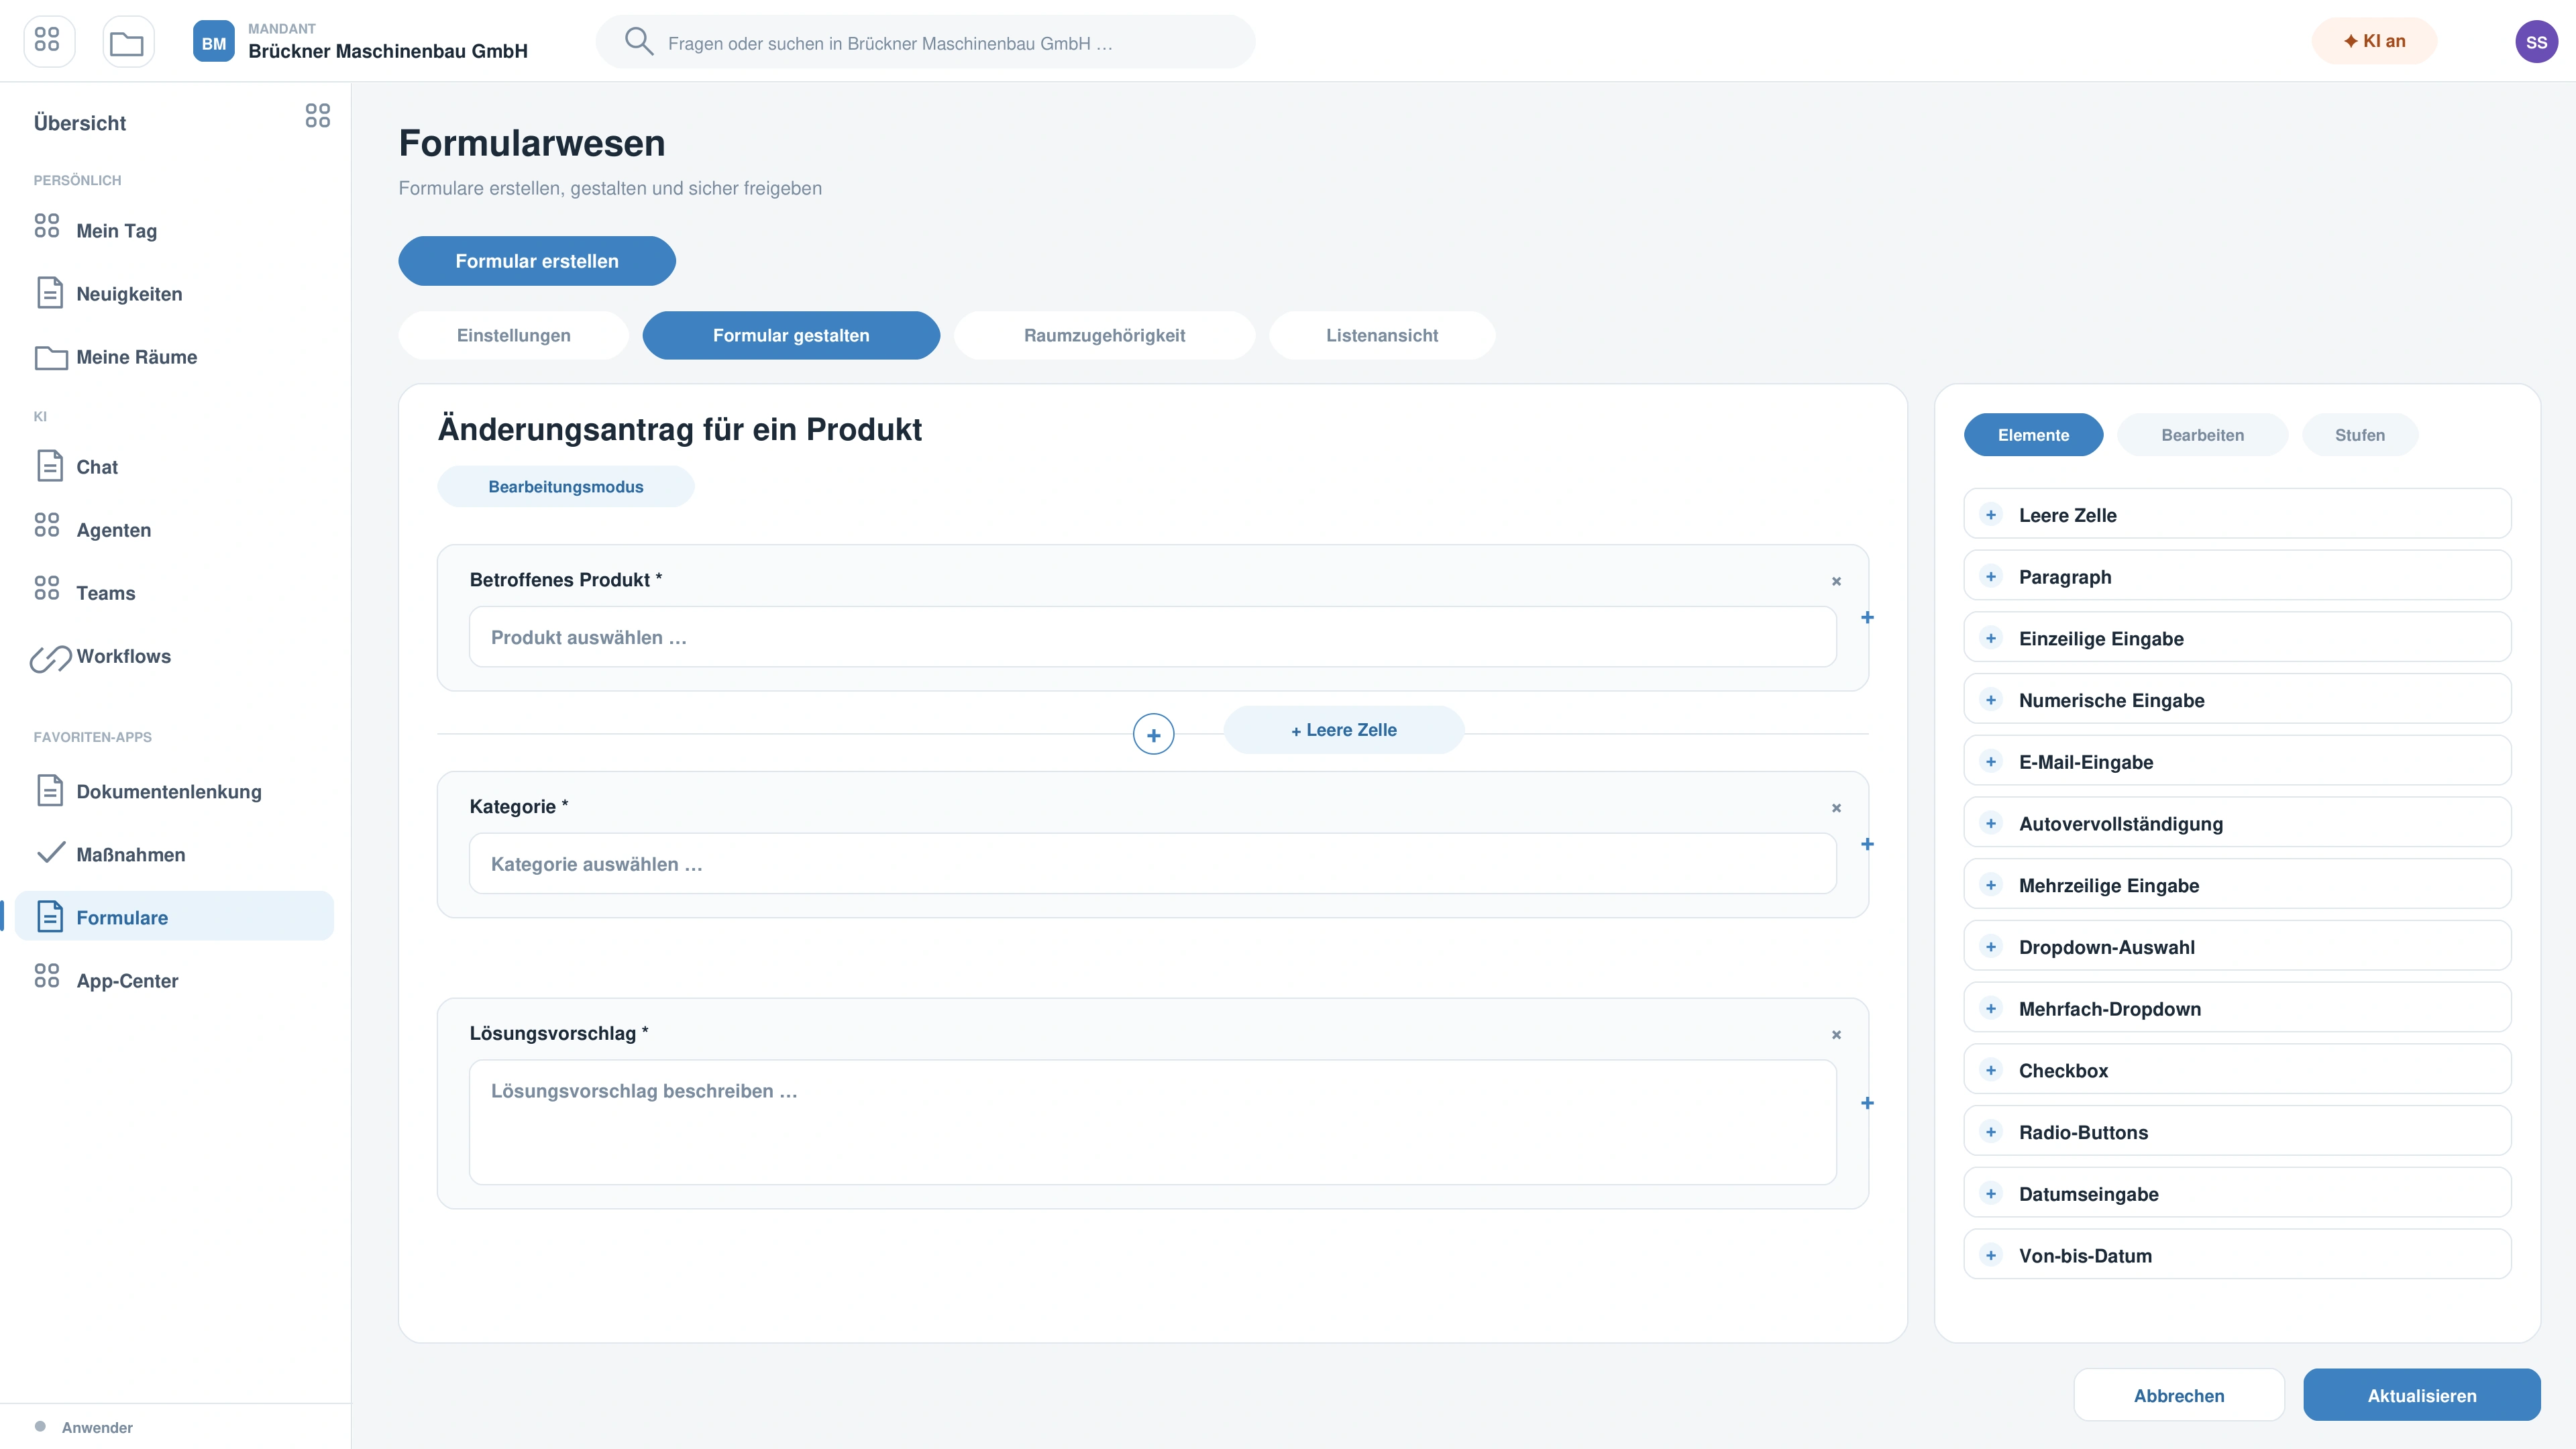Add Datumseingabe element via its plus icon
The width and height of the screenshot is (2576, 1449).
(1991, 1194)
